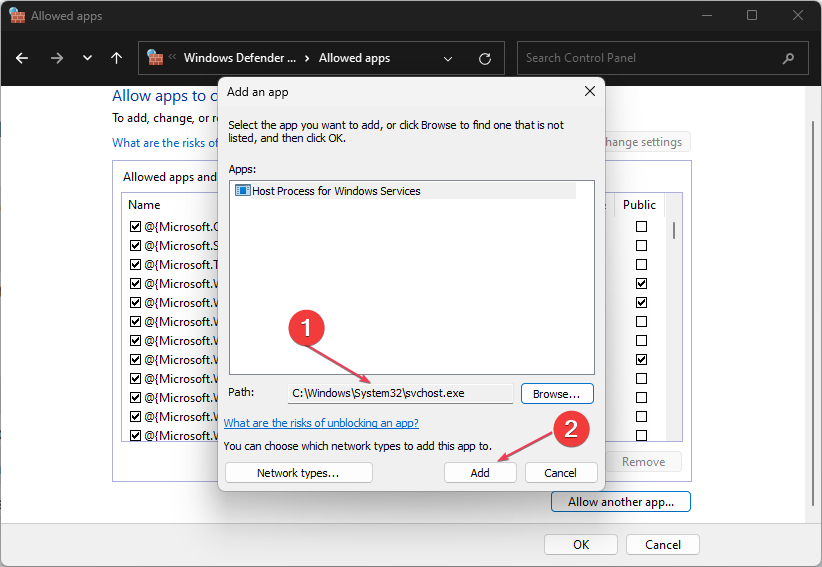Toggle the Public checkbox in third row

click(641, 264)
